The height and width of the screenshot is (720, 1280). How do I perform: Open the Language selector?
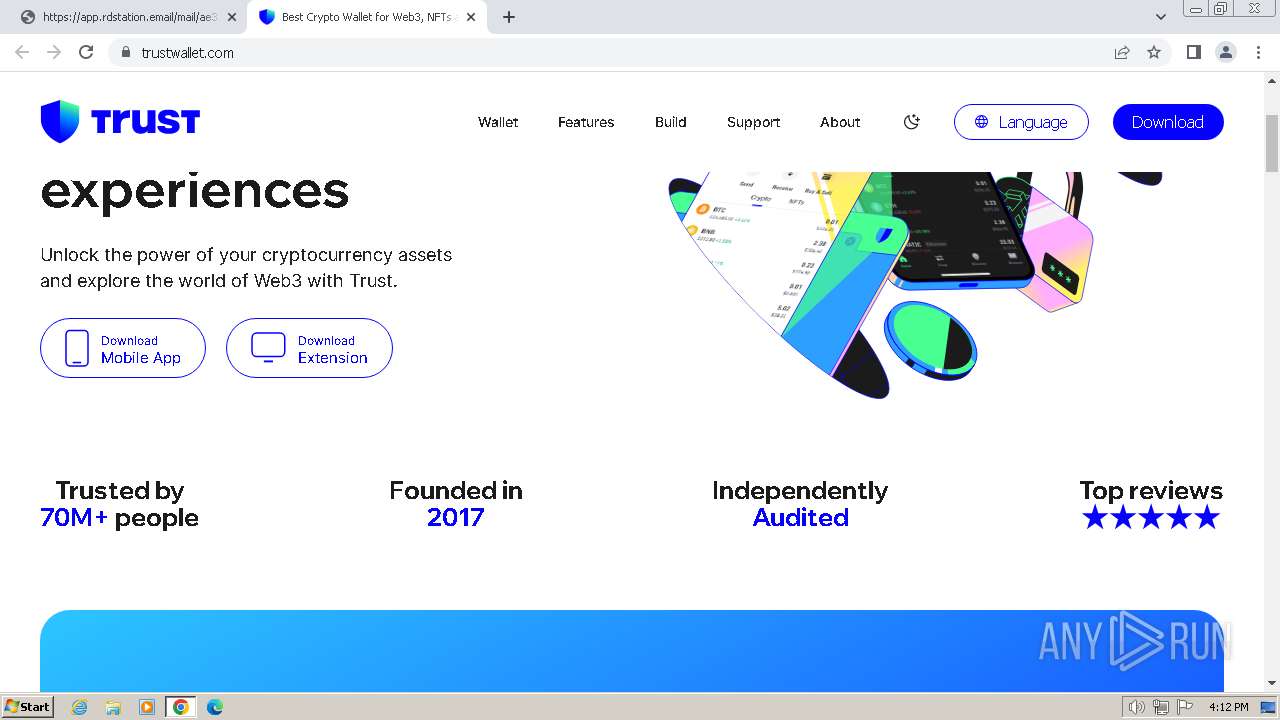tap(1021, 122)
